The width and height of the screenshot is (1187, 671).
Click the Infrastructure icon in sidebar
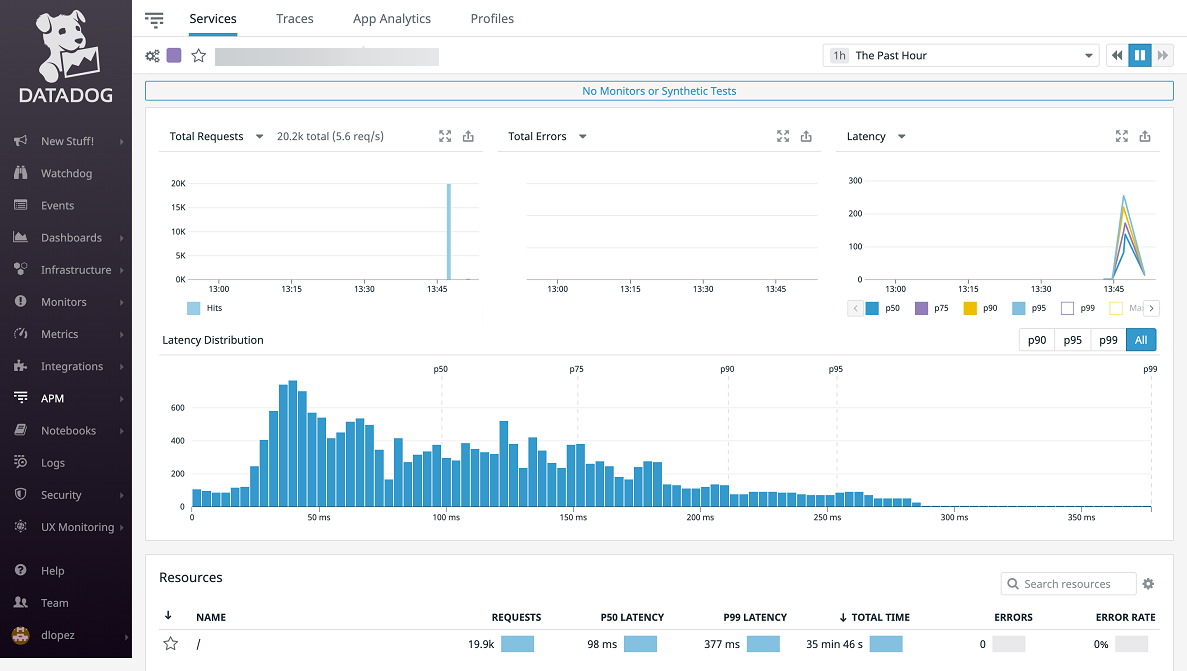pyautogui.click(x=20, y=269)
